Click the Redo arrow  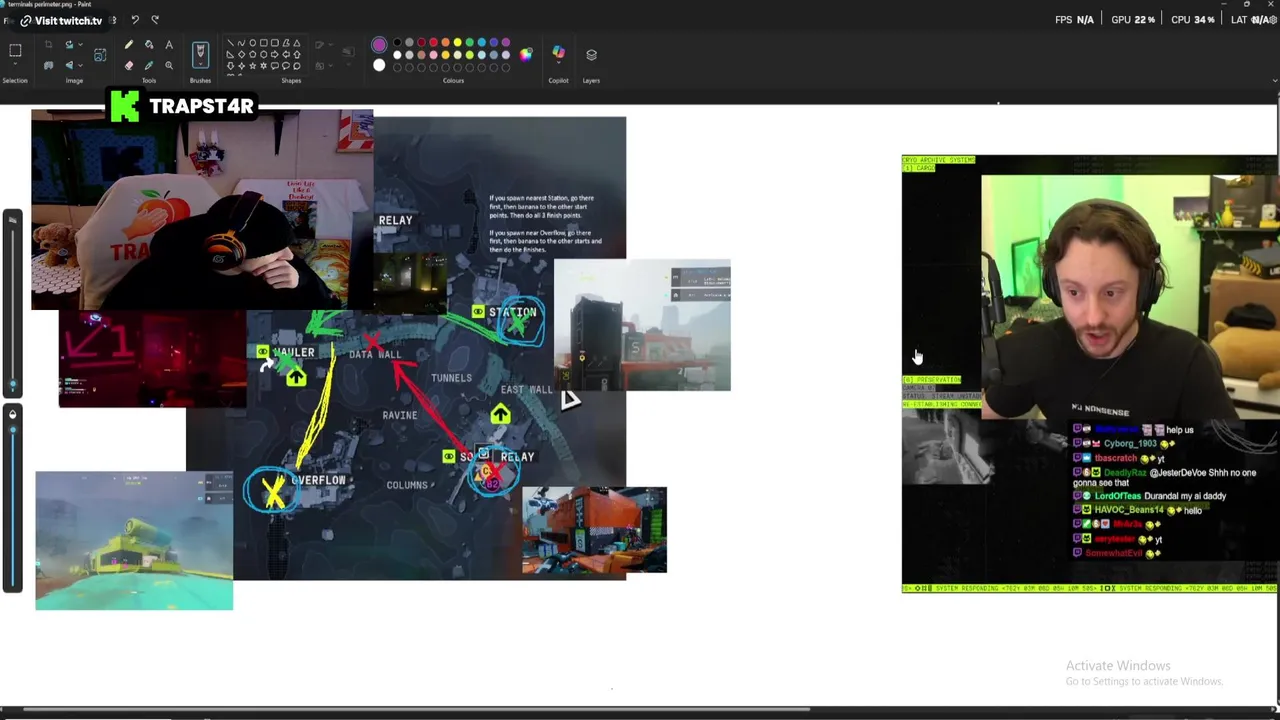155,20
